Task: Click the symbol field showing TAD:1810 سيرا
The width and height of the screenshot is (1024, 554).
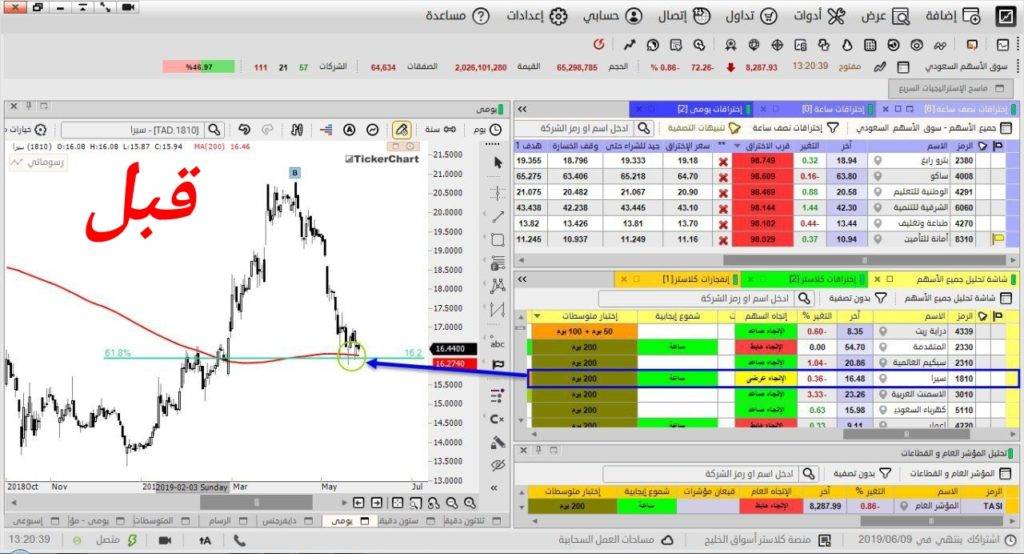Action: 134,129
